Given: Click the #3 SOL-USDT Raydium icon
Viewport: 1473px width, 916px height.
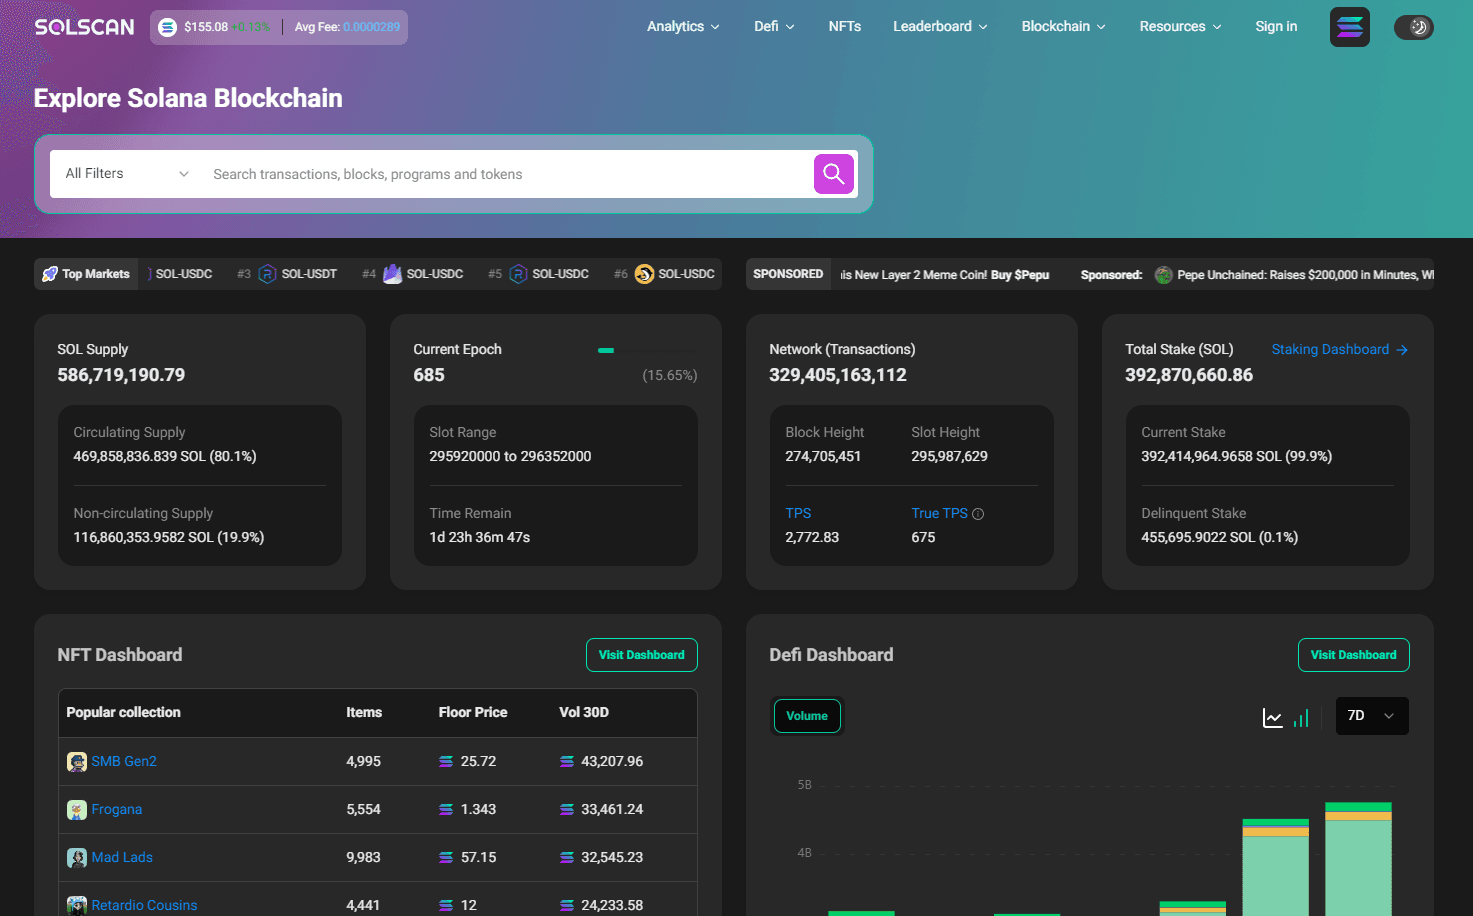Looking at the screenshot, I should tap(267, 274).
